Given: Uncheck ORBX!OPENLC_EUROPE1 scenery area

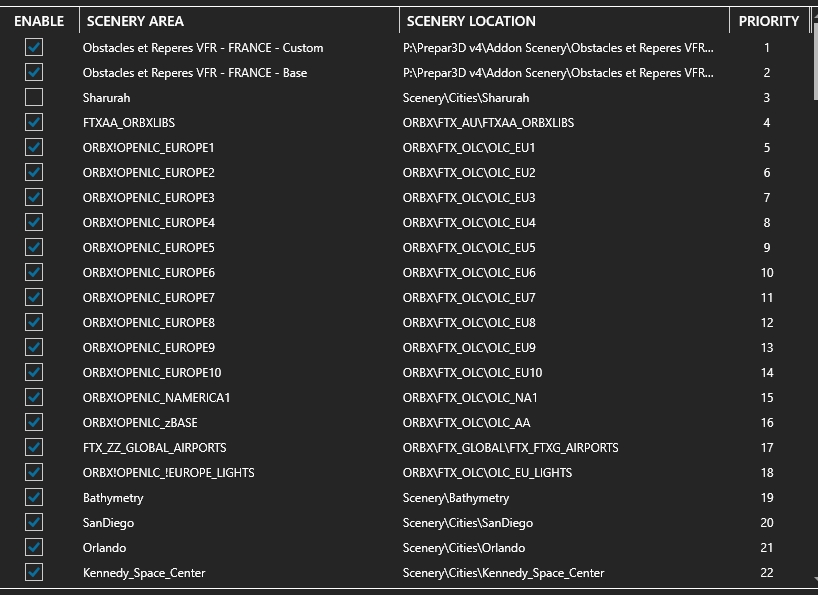Looking at the screenshot, I should click(34, 148).
